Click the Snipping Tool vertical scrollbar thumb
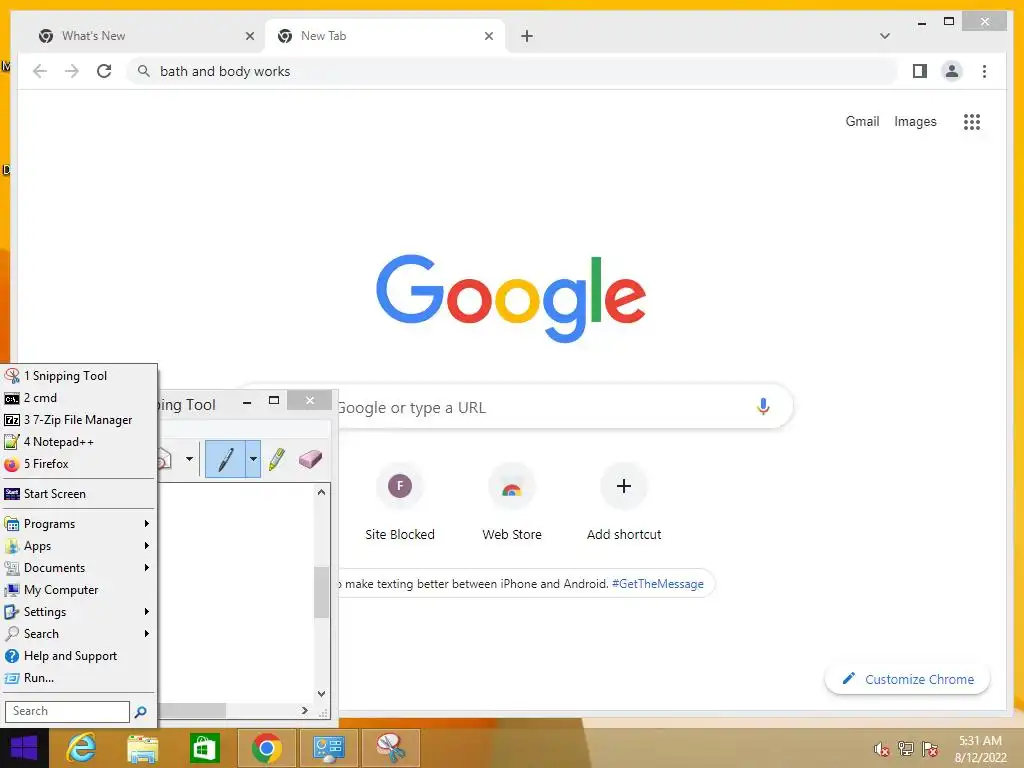The height and width of the screenshot is (768, 1024). (x=321, y=592)
